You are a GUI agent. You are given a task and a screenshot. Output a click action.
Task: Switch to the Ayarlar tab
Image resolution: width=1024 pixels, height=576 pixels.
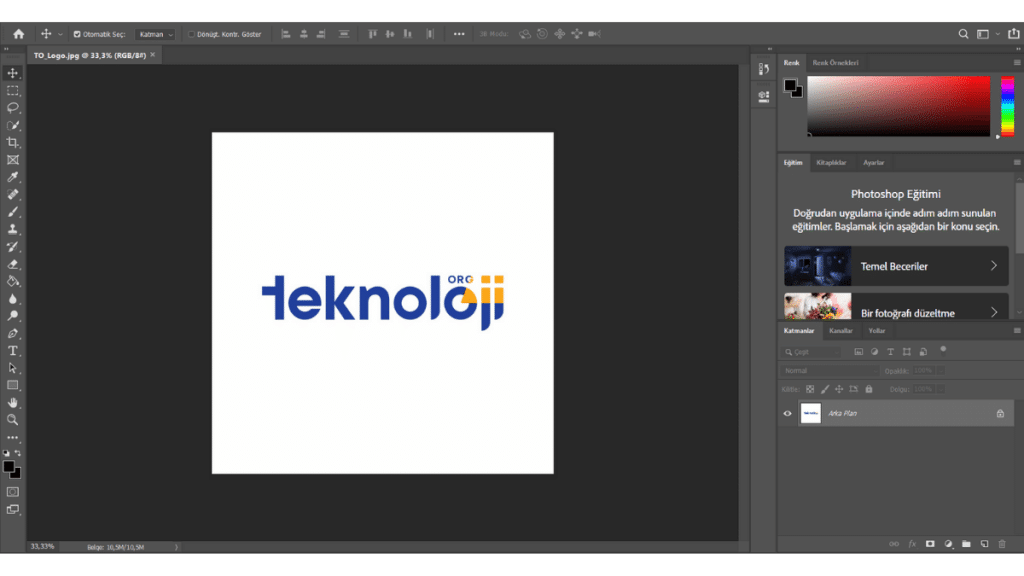click(x=873, y=163)
